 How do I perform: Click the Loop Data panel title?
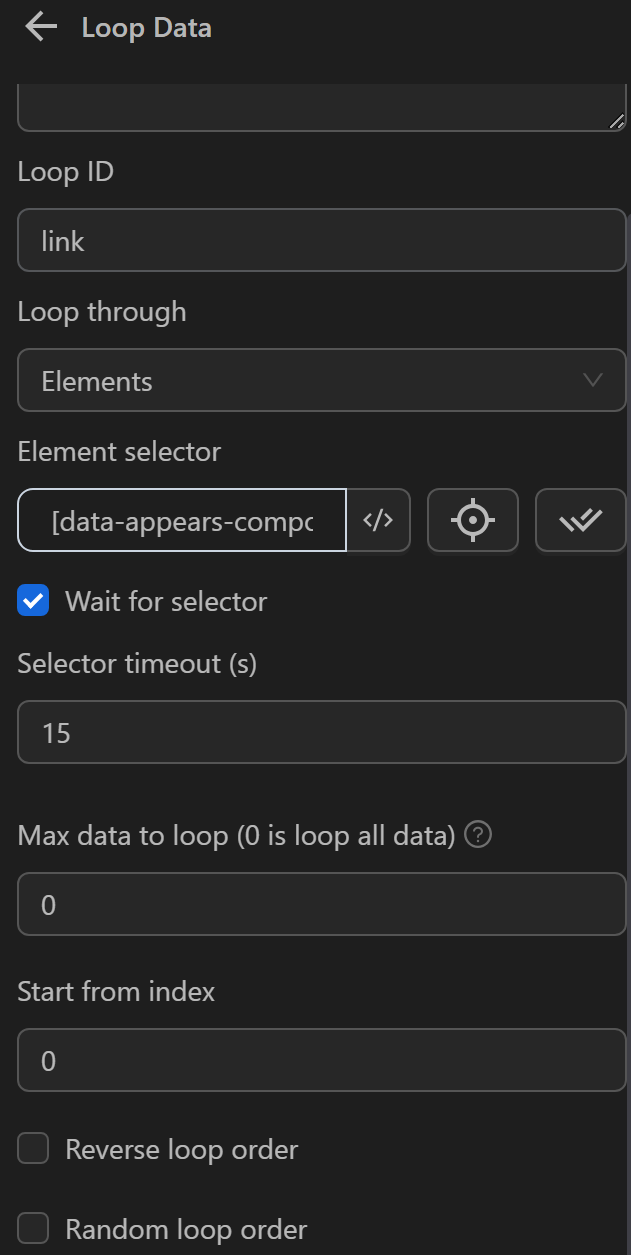[146, 28]
